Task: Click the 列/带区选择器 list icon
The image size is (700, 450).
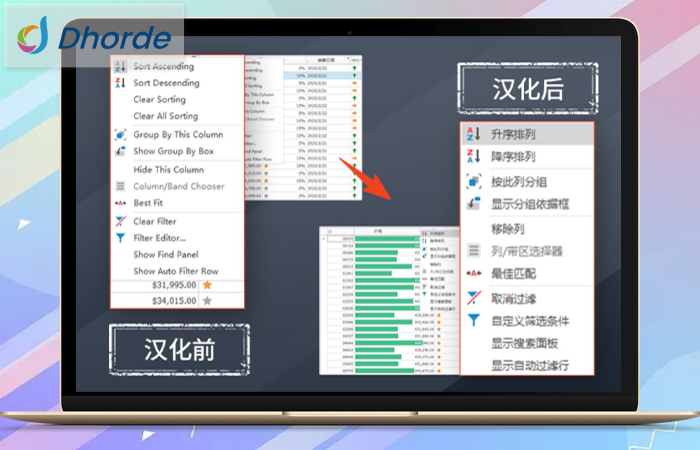Action: 473,251
